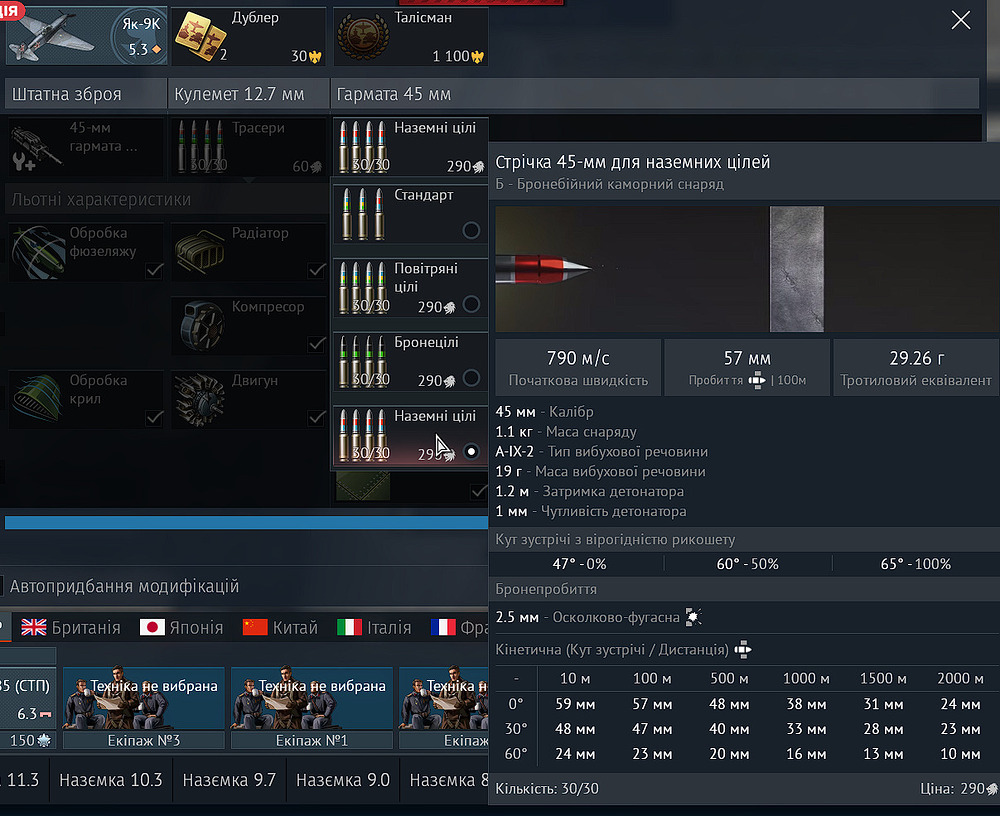
Task: Select the Наземні цілі radio button in list
Action: 471,452
